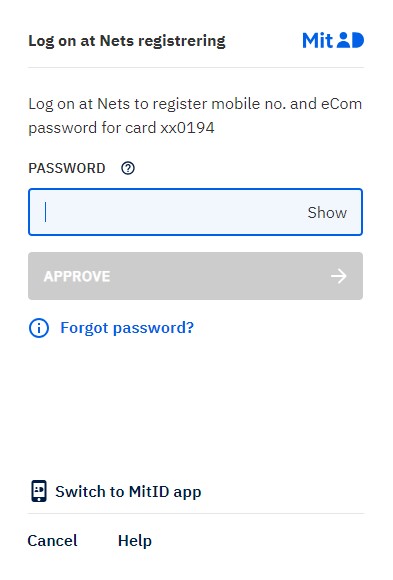Click the text cursor inside the password box
This screenshot has height=580, width=393.
coord(46,212)
